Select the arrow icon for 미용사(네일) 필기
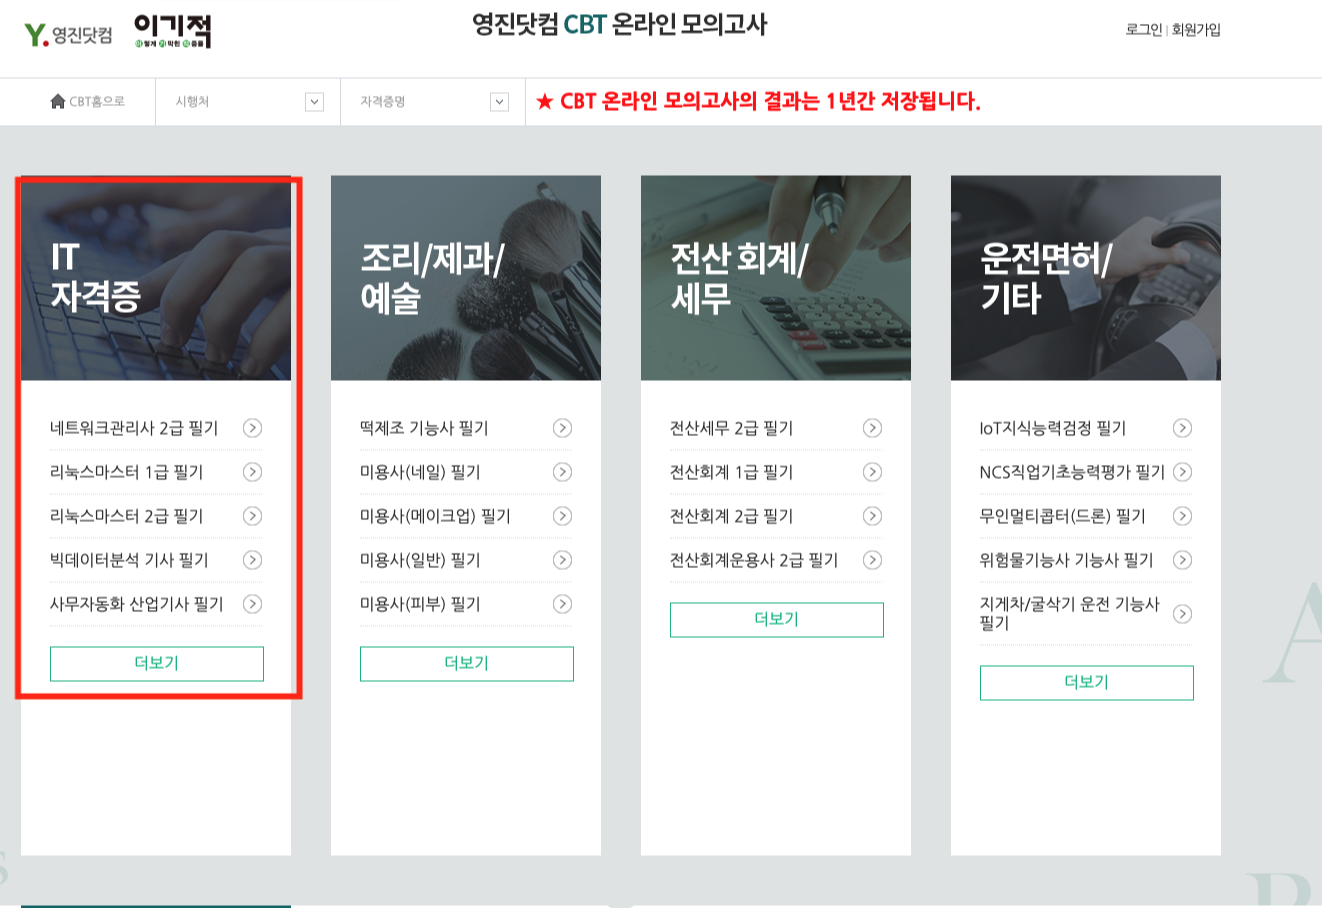The image size is (1322, 908). pos(563,472)
